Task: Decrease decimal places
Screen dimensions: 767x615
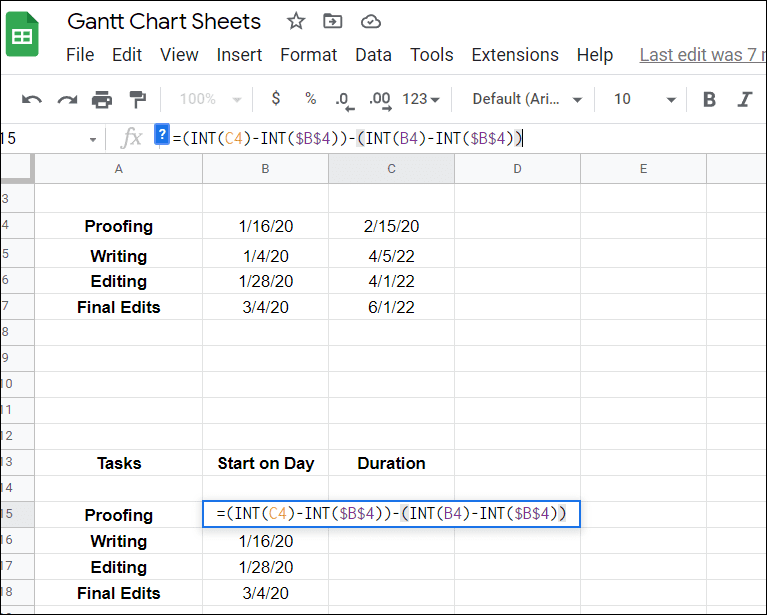Action: [344, 101]
